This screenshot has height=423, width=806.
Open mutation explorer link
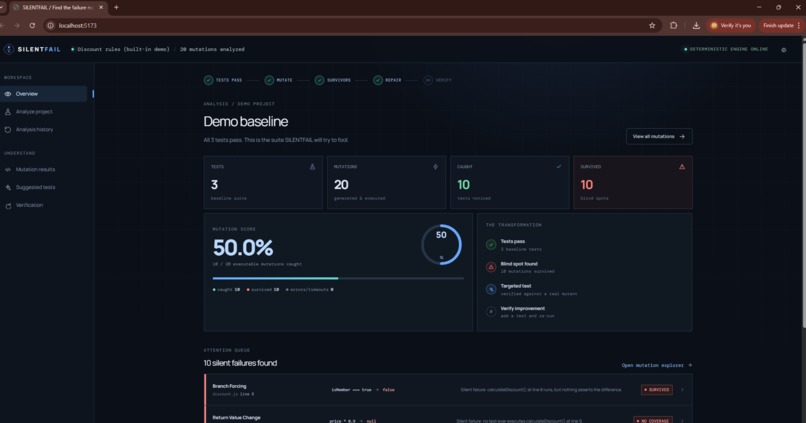click(656, 365)
